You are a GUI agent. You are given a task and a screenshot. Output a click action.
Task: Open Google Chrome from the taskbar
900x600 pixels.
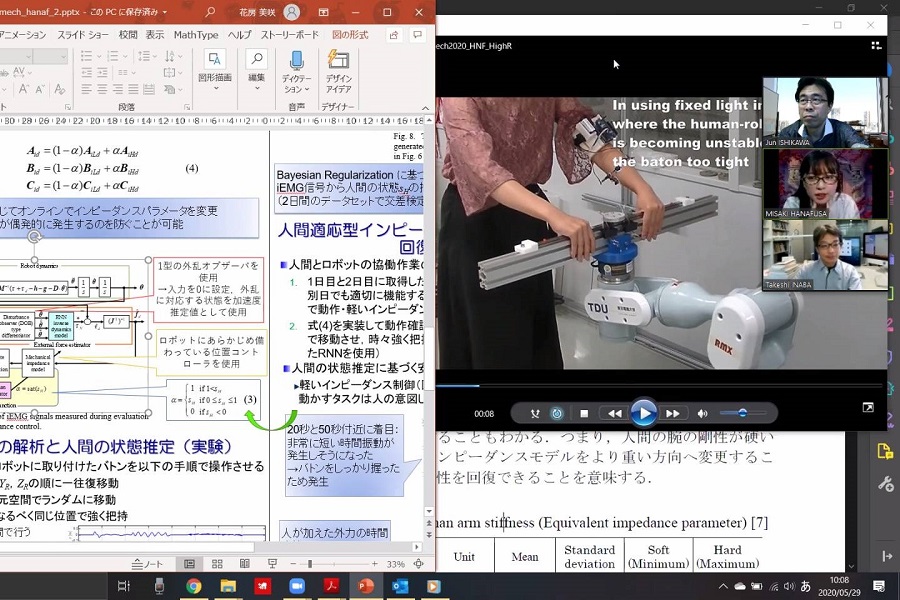tap(193, 586)
